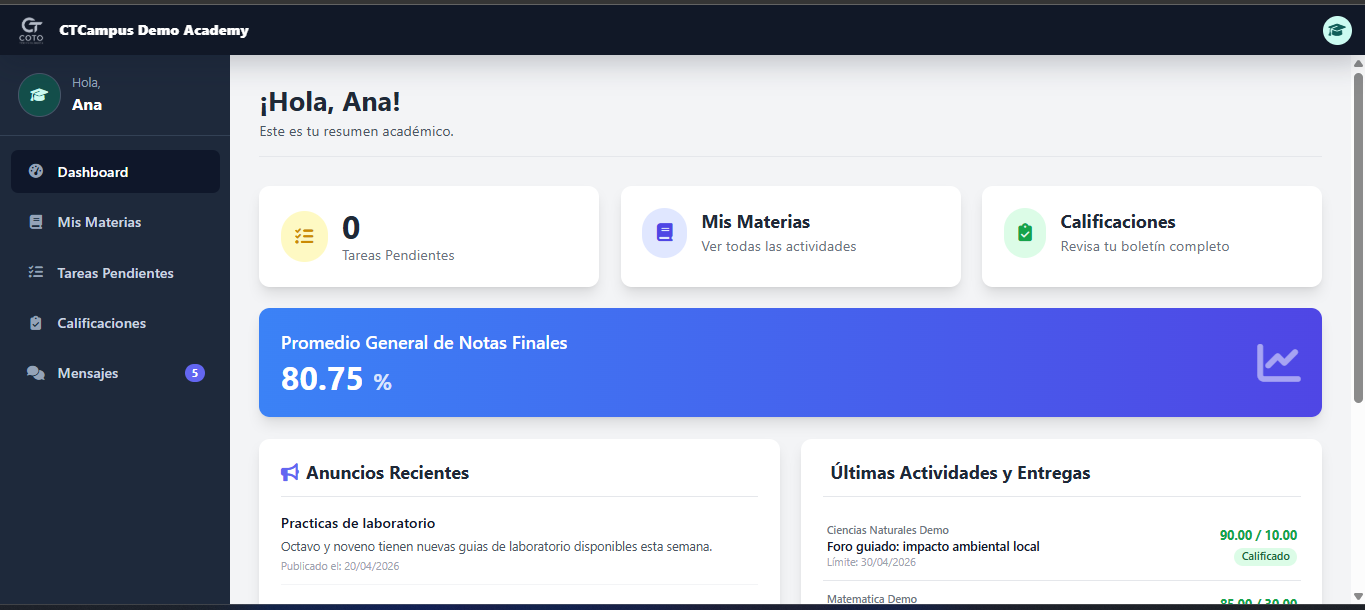The width and height of the screenshot is (1365, 610).
Task: Click the scrollbar up arrow
Action: coord(1358,63)
